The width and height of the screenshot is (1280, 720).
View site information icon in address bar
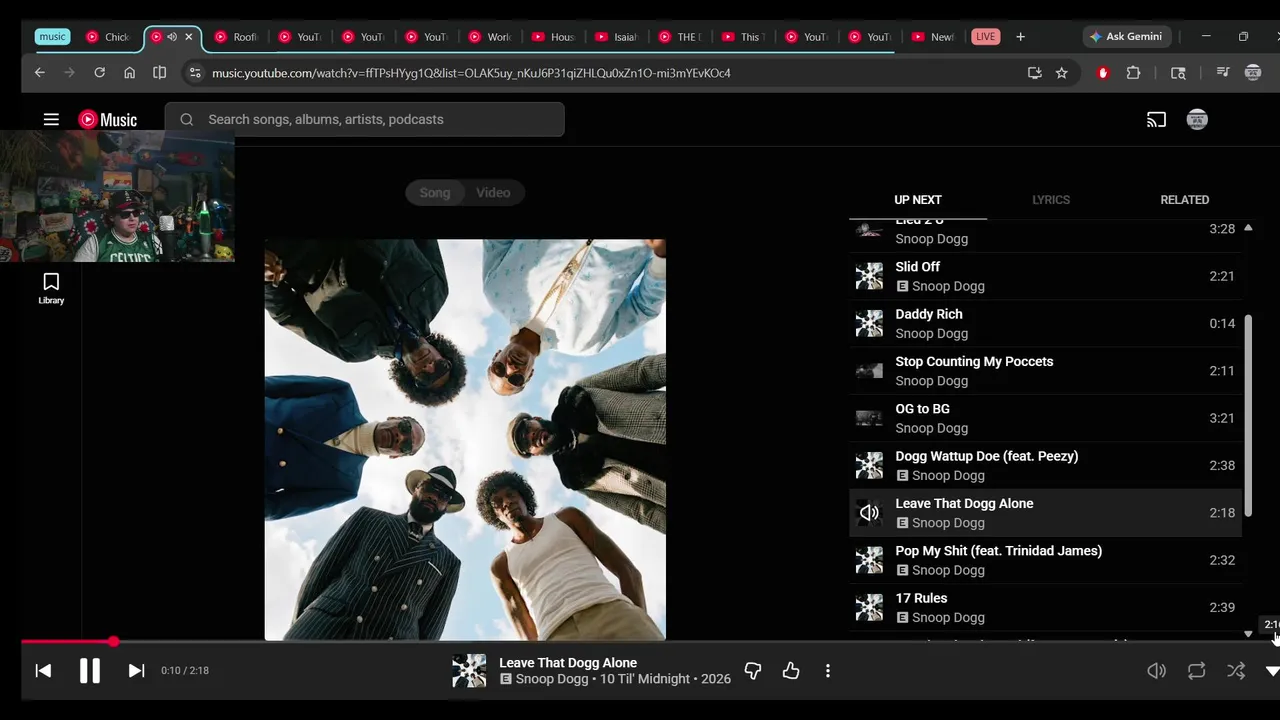click(195, 73)
